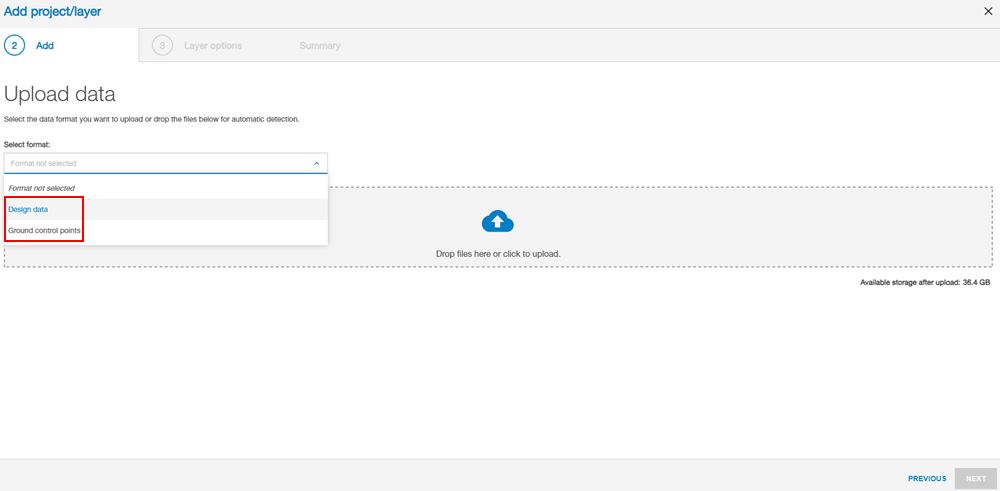Click the step 2 circle icon
The width and height of the screenshot is (1000, 491).
[x=15, y=45]
